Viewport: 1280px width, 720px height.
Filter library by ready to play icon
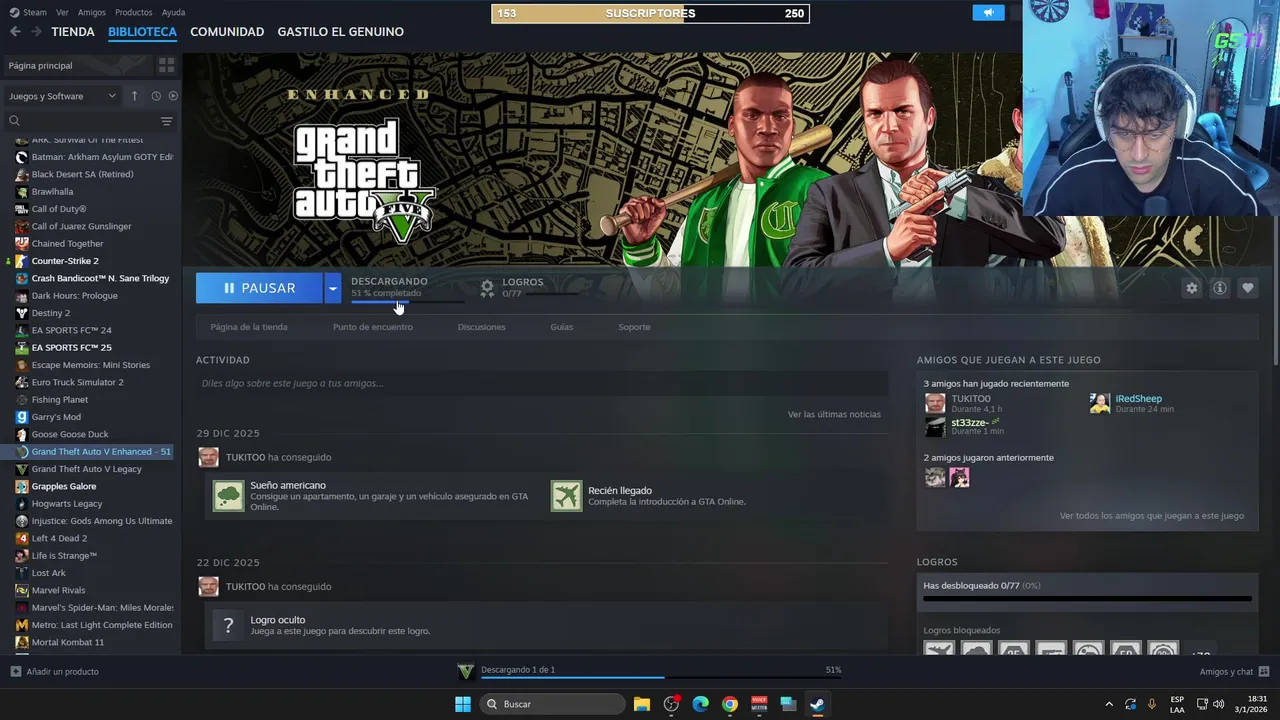point(173,96)
